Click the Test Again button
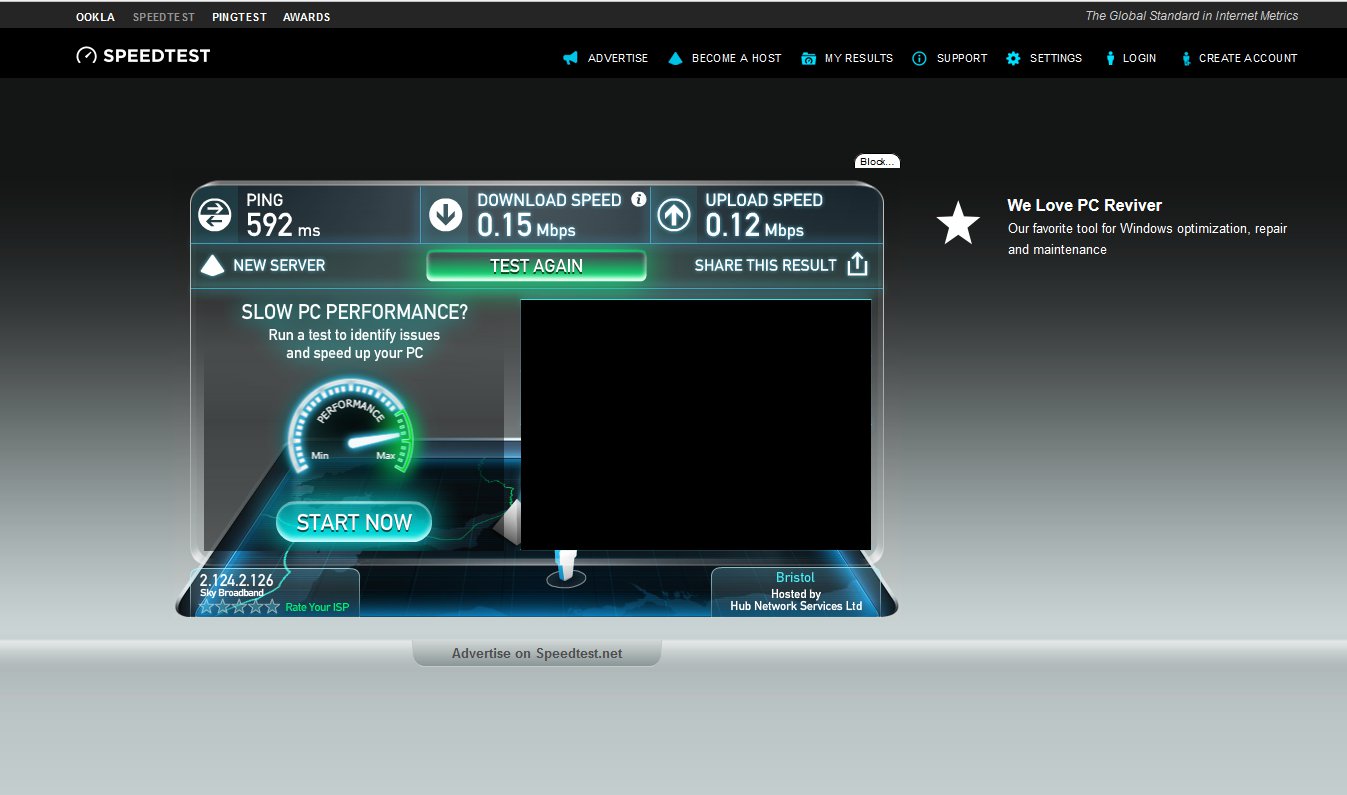Screen dimensions: 1347x795 (x=536, y=266)
